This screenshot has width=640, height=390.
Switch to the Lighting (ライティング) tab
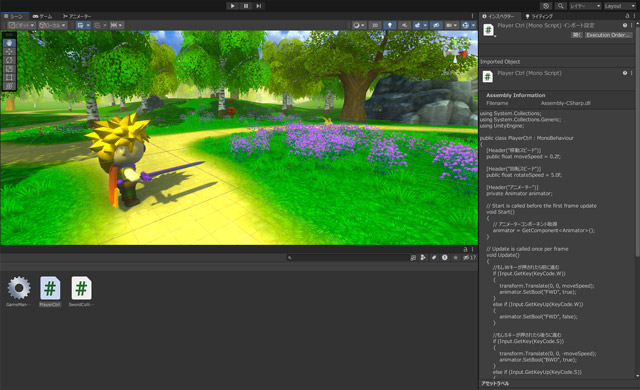point(539,16)
